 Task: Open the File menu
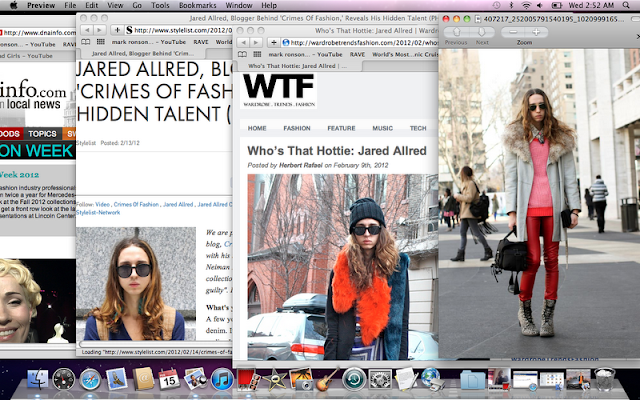click(x=70, y=5)
